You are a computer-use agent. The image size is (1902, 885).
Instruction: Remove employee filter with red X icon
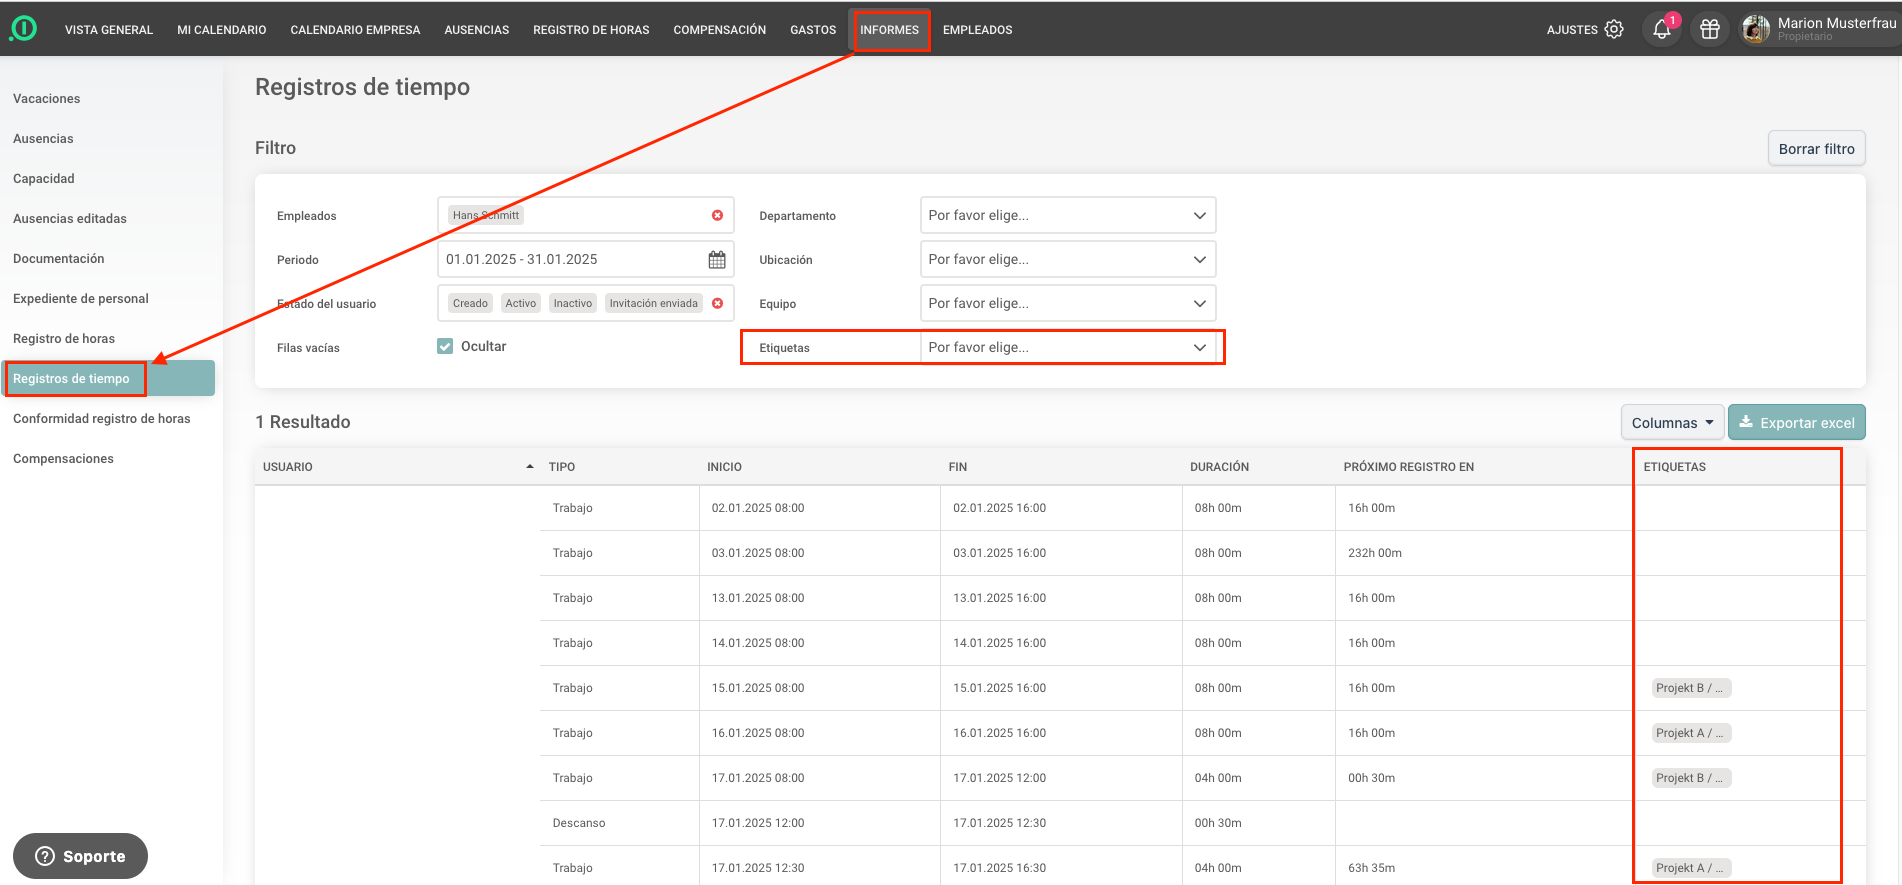pos(717,216)
